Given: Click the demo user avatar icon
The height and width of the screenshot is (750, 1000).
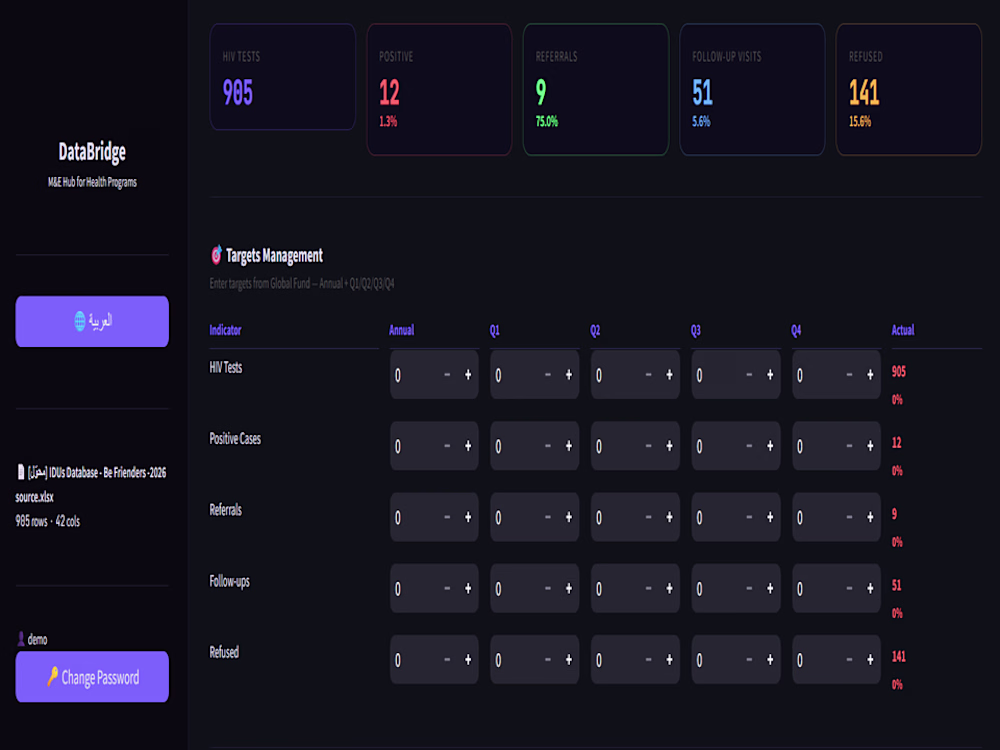Looking at the screenshot, I should [20, 638].
